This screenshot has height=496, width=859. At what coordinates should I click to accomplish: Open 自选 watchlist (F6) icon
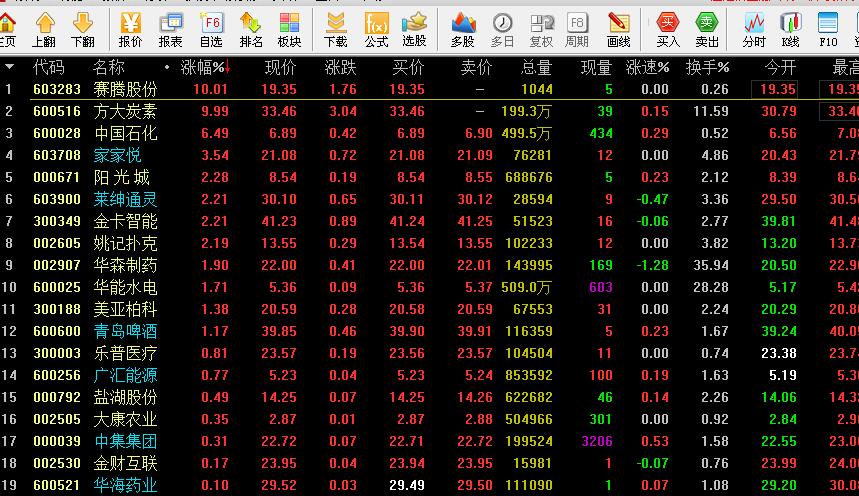211,29
